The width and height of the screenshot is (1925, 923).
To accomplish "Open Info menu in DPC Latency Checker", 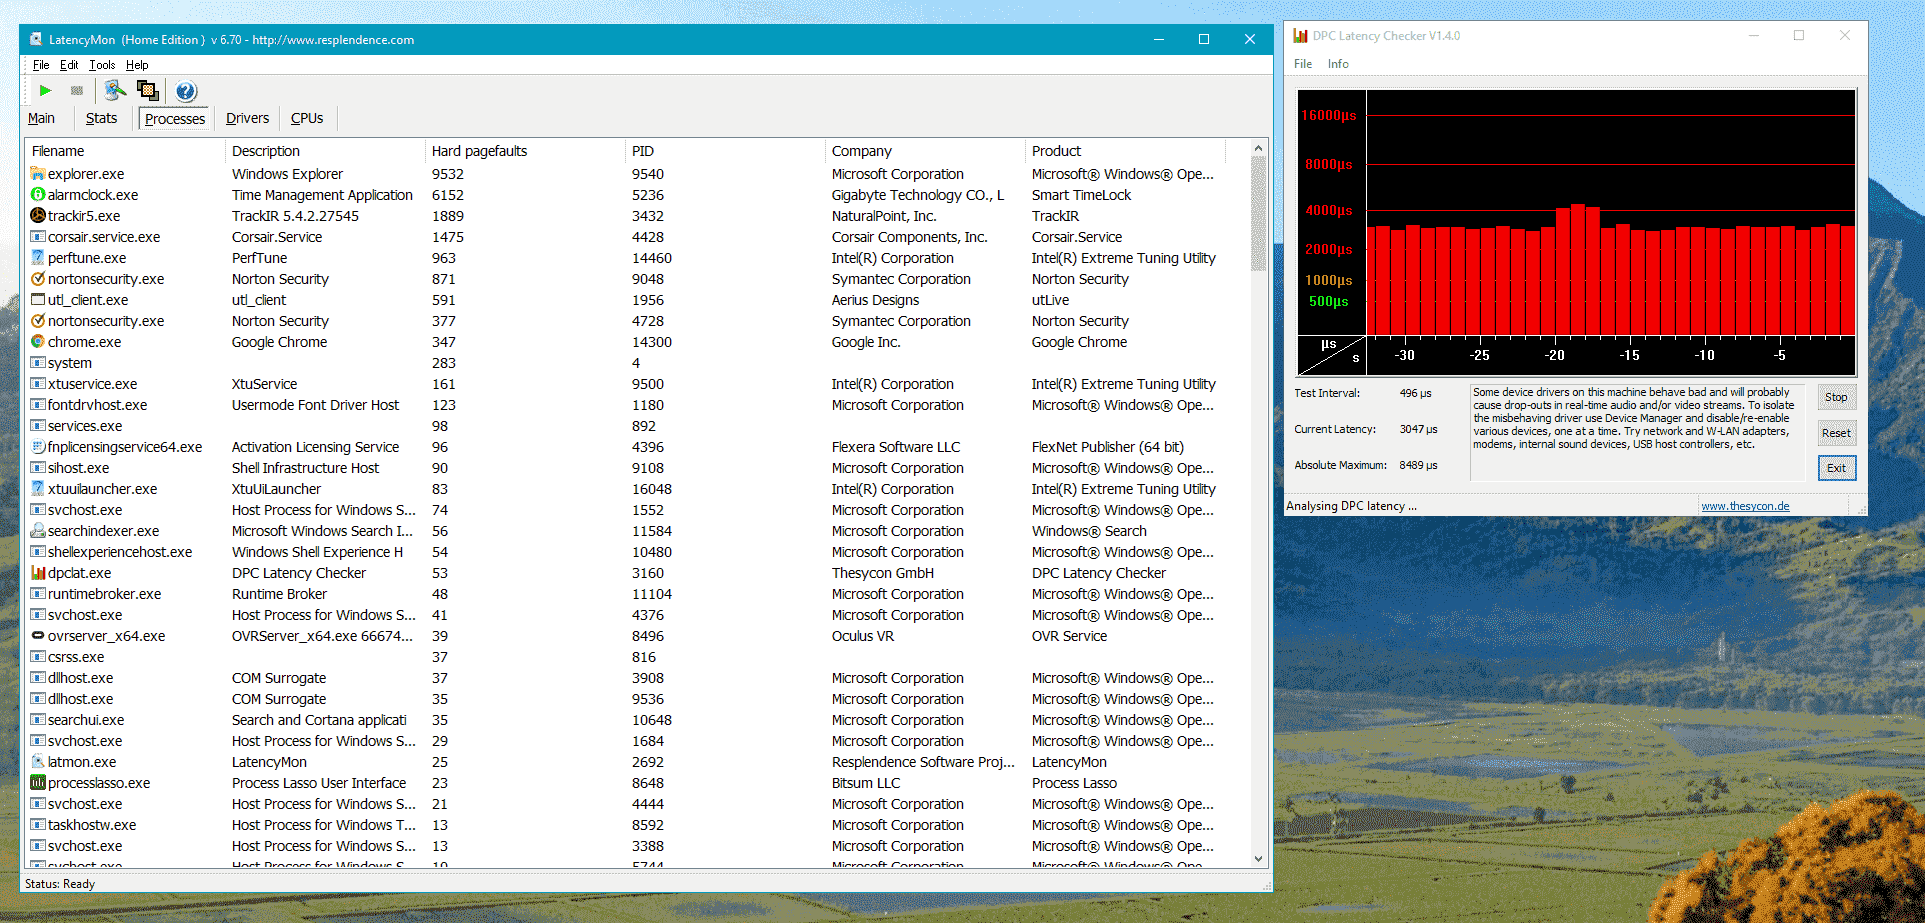I will (1338, 64).
